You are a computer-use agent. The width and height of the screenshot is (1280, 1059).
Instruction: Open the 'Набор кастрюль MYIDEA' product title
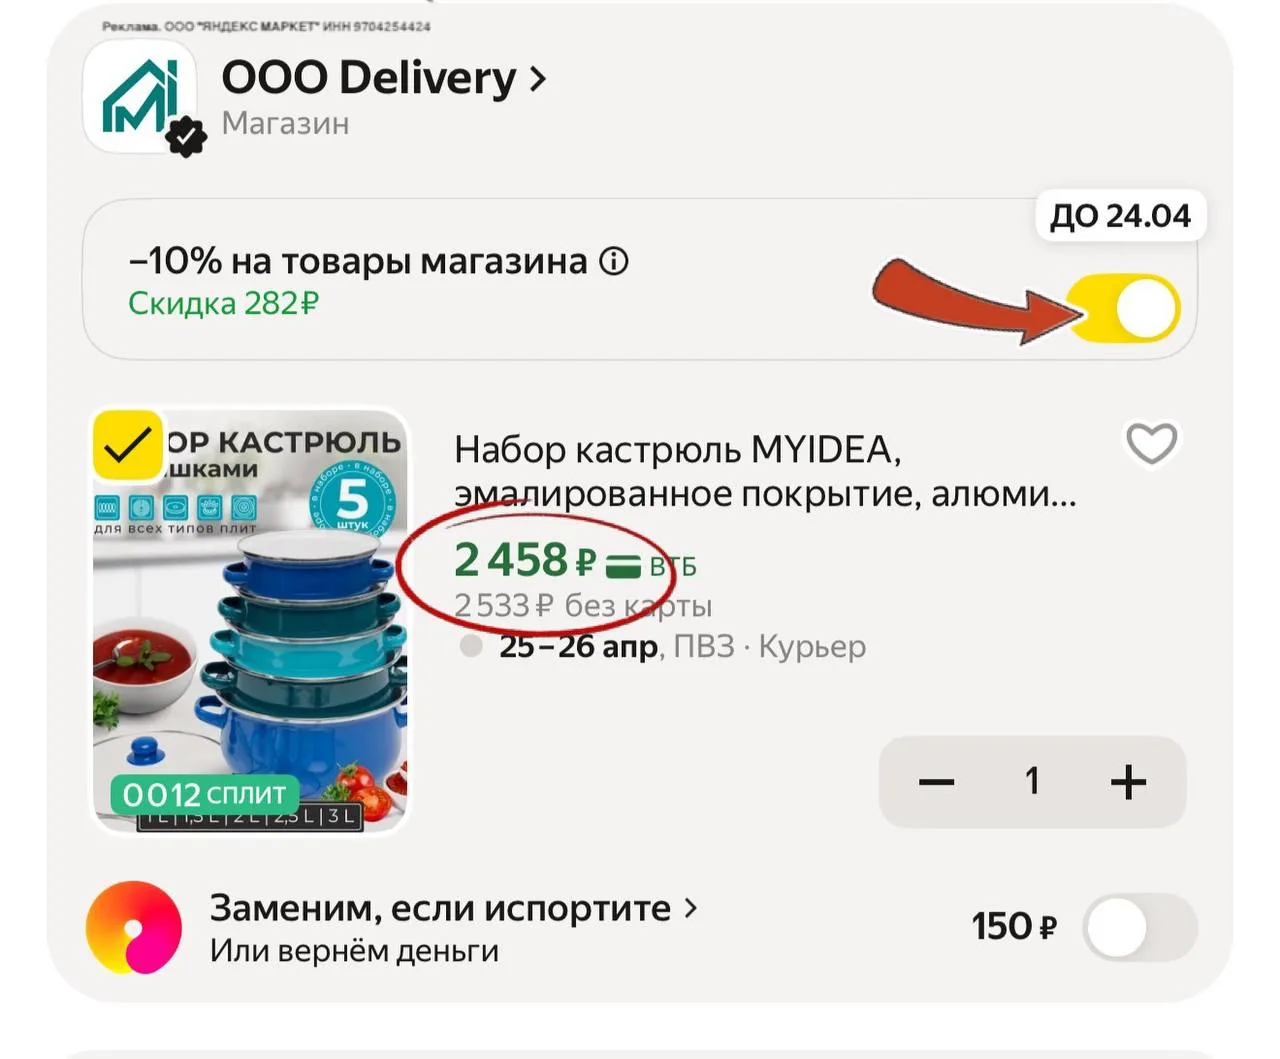766,471
